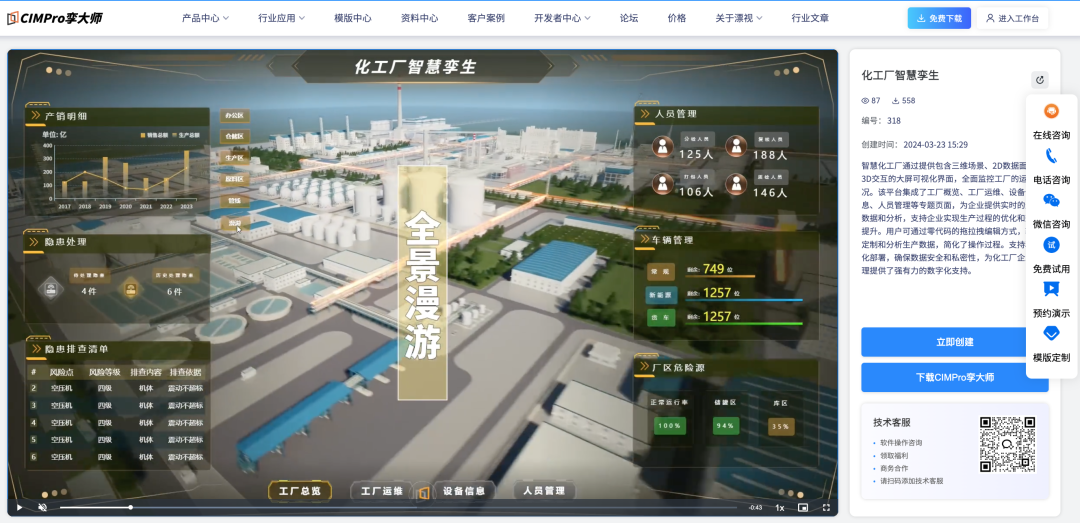This screenshot has width=1080, height=523.
Task: Open 在线咨询 online consultation icon
Action: 1051,111
